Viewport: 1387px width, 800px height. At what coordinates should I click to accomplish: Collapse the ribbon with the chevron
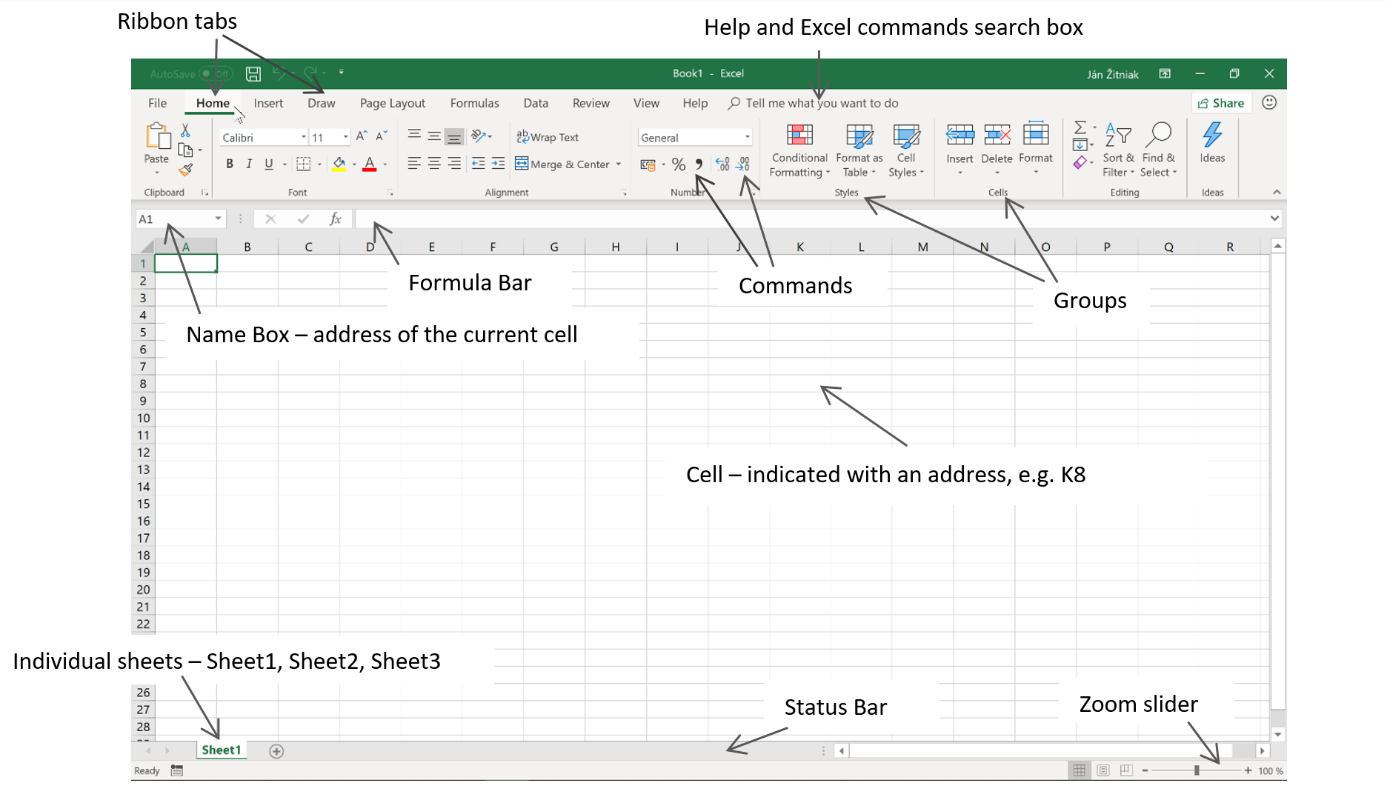[x=1276, y=192]
